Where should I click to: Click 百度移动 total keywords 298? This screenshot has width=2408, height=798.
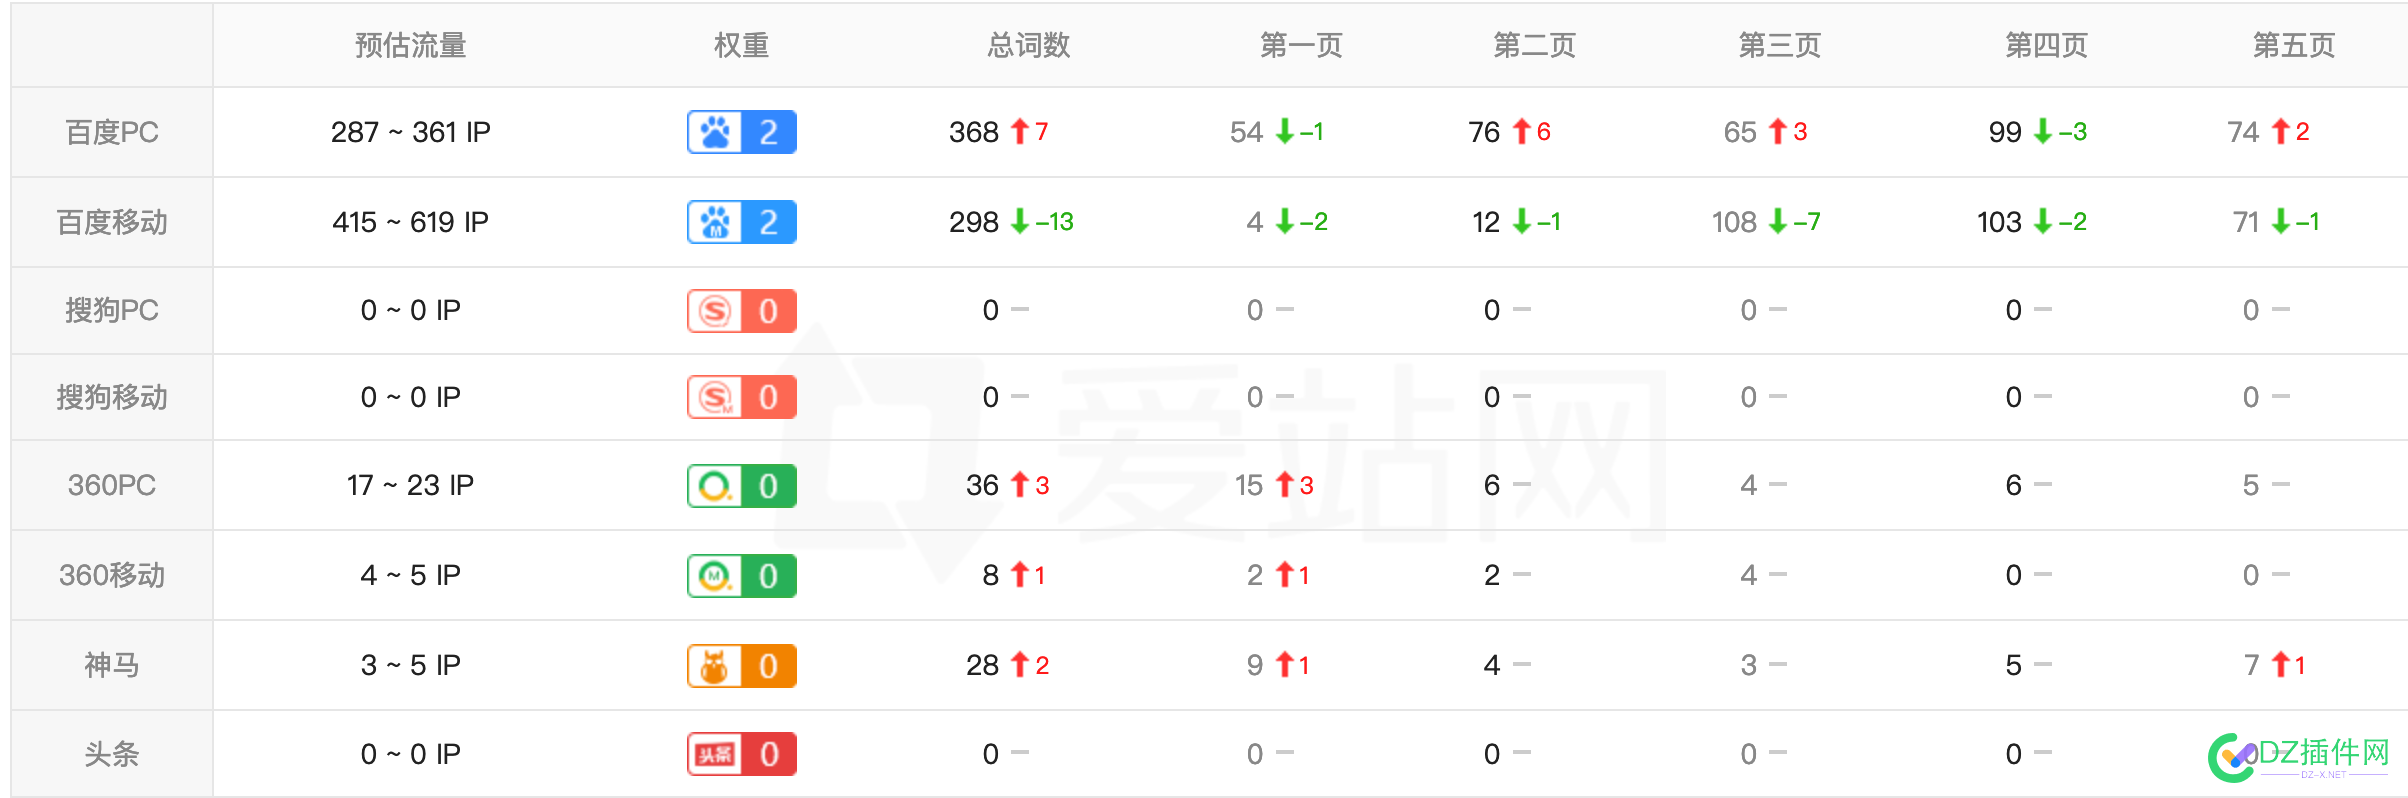click(974, 222)
